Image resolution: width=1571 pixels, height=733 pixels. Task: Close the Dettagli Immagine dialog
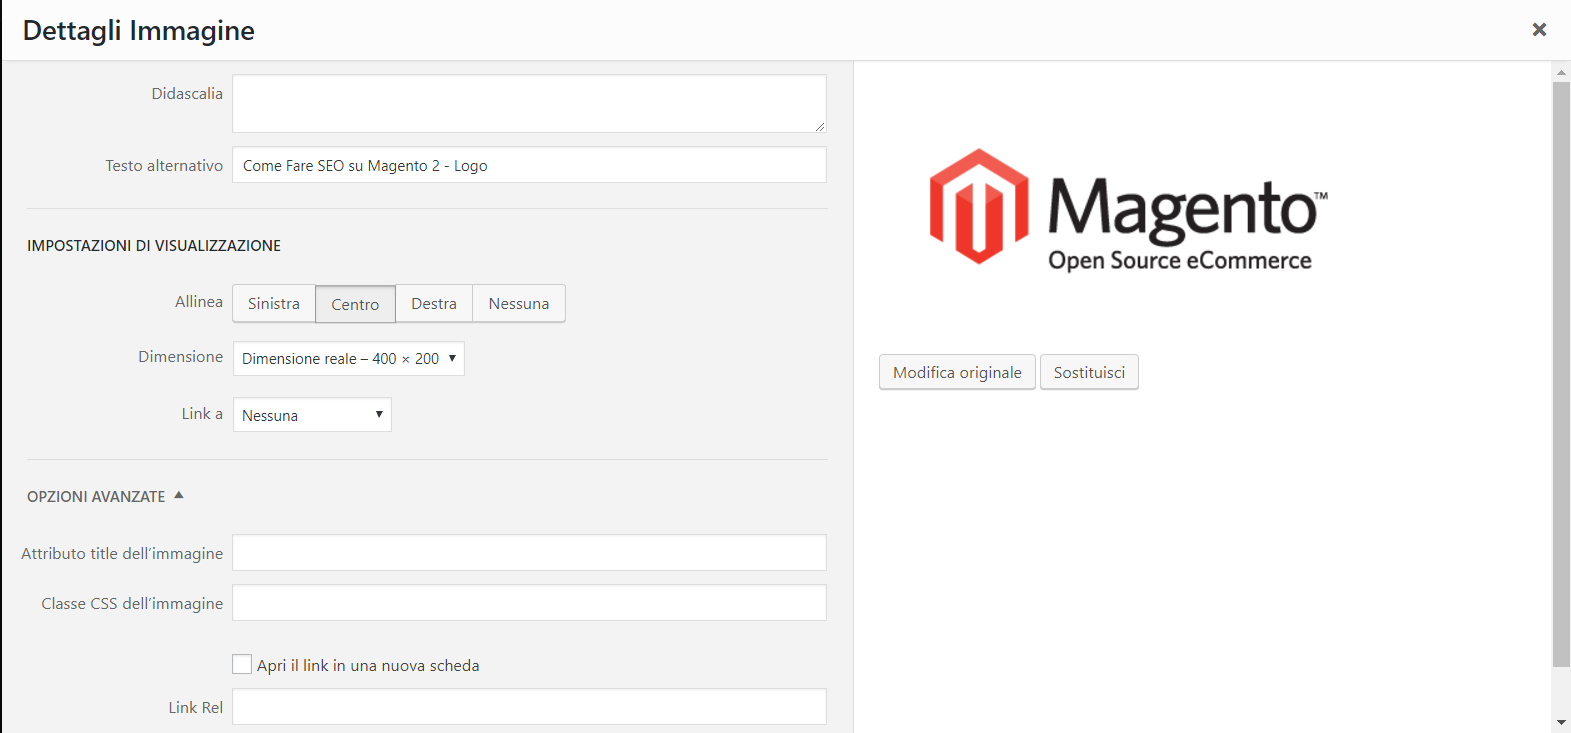pos(1539,30)
